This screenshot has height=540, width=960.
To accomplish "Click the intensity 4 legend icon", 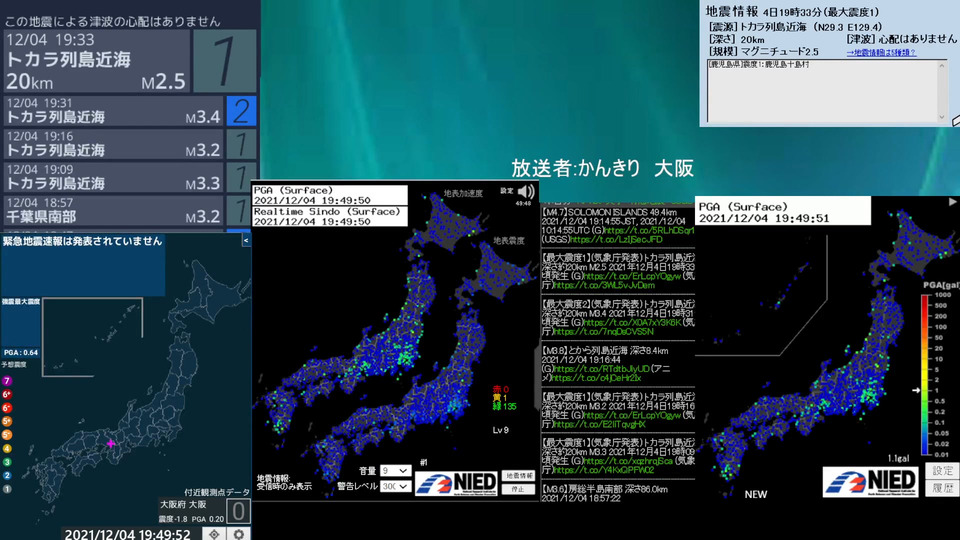I will coord(7,448).
